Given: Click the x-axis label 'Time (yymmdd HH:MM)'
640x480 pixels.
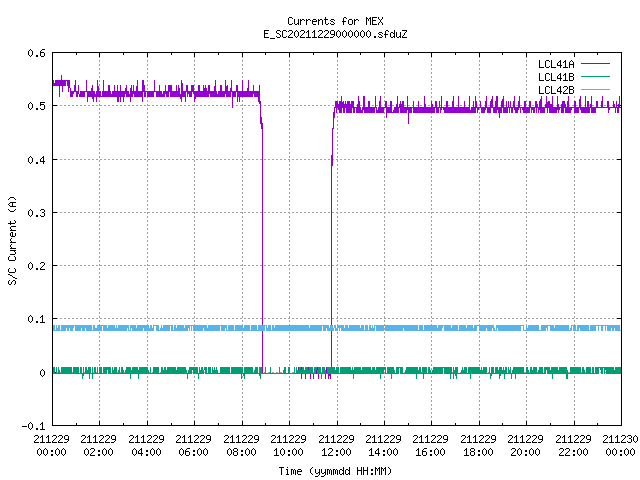Looking at the screenshot, I should point(335,471).
